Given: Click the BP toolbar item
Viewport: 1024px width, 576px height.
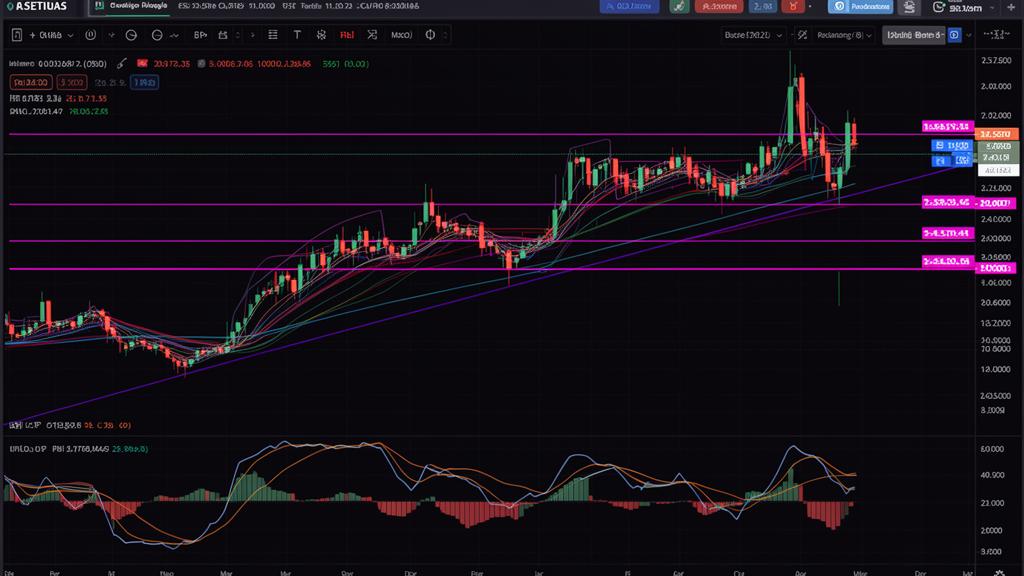Looking at the screenshot, I should [x=200, y=35].
